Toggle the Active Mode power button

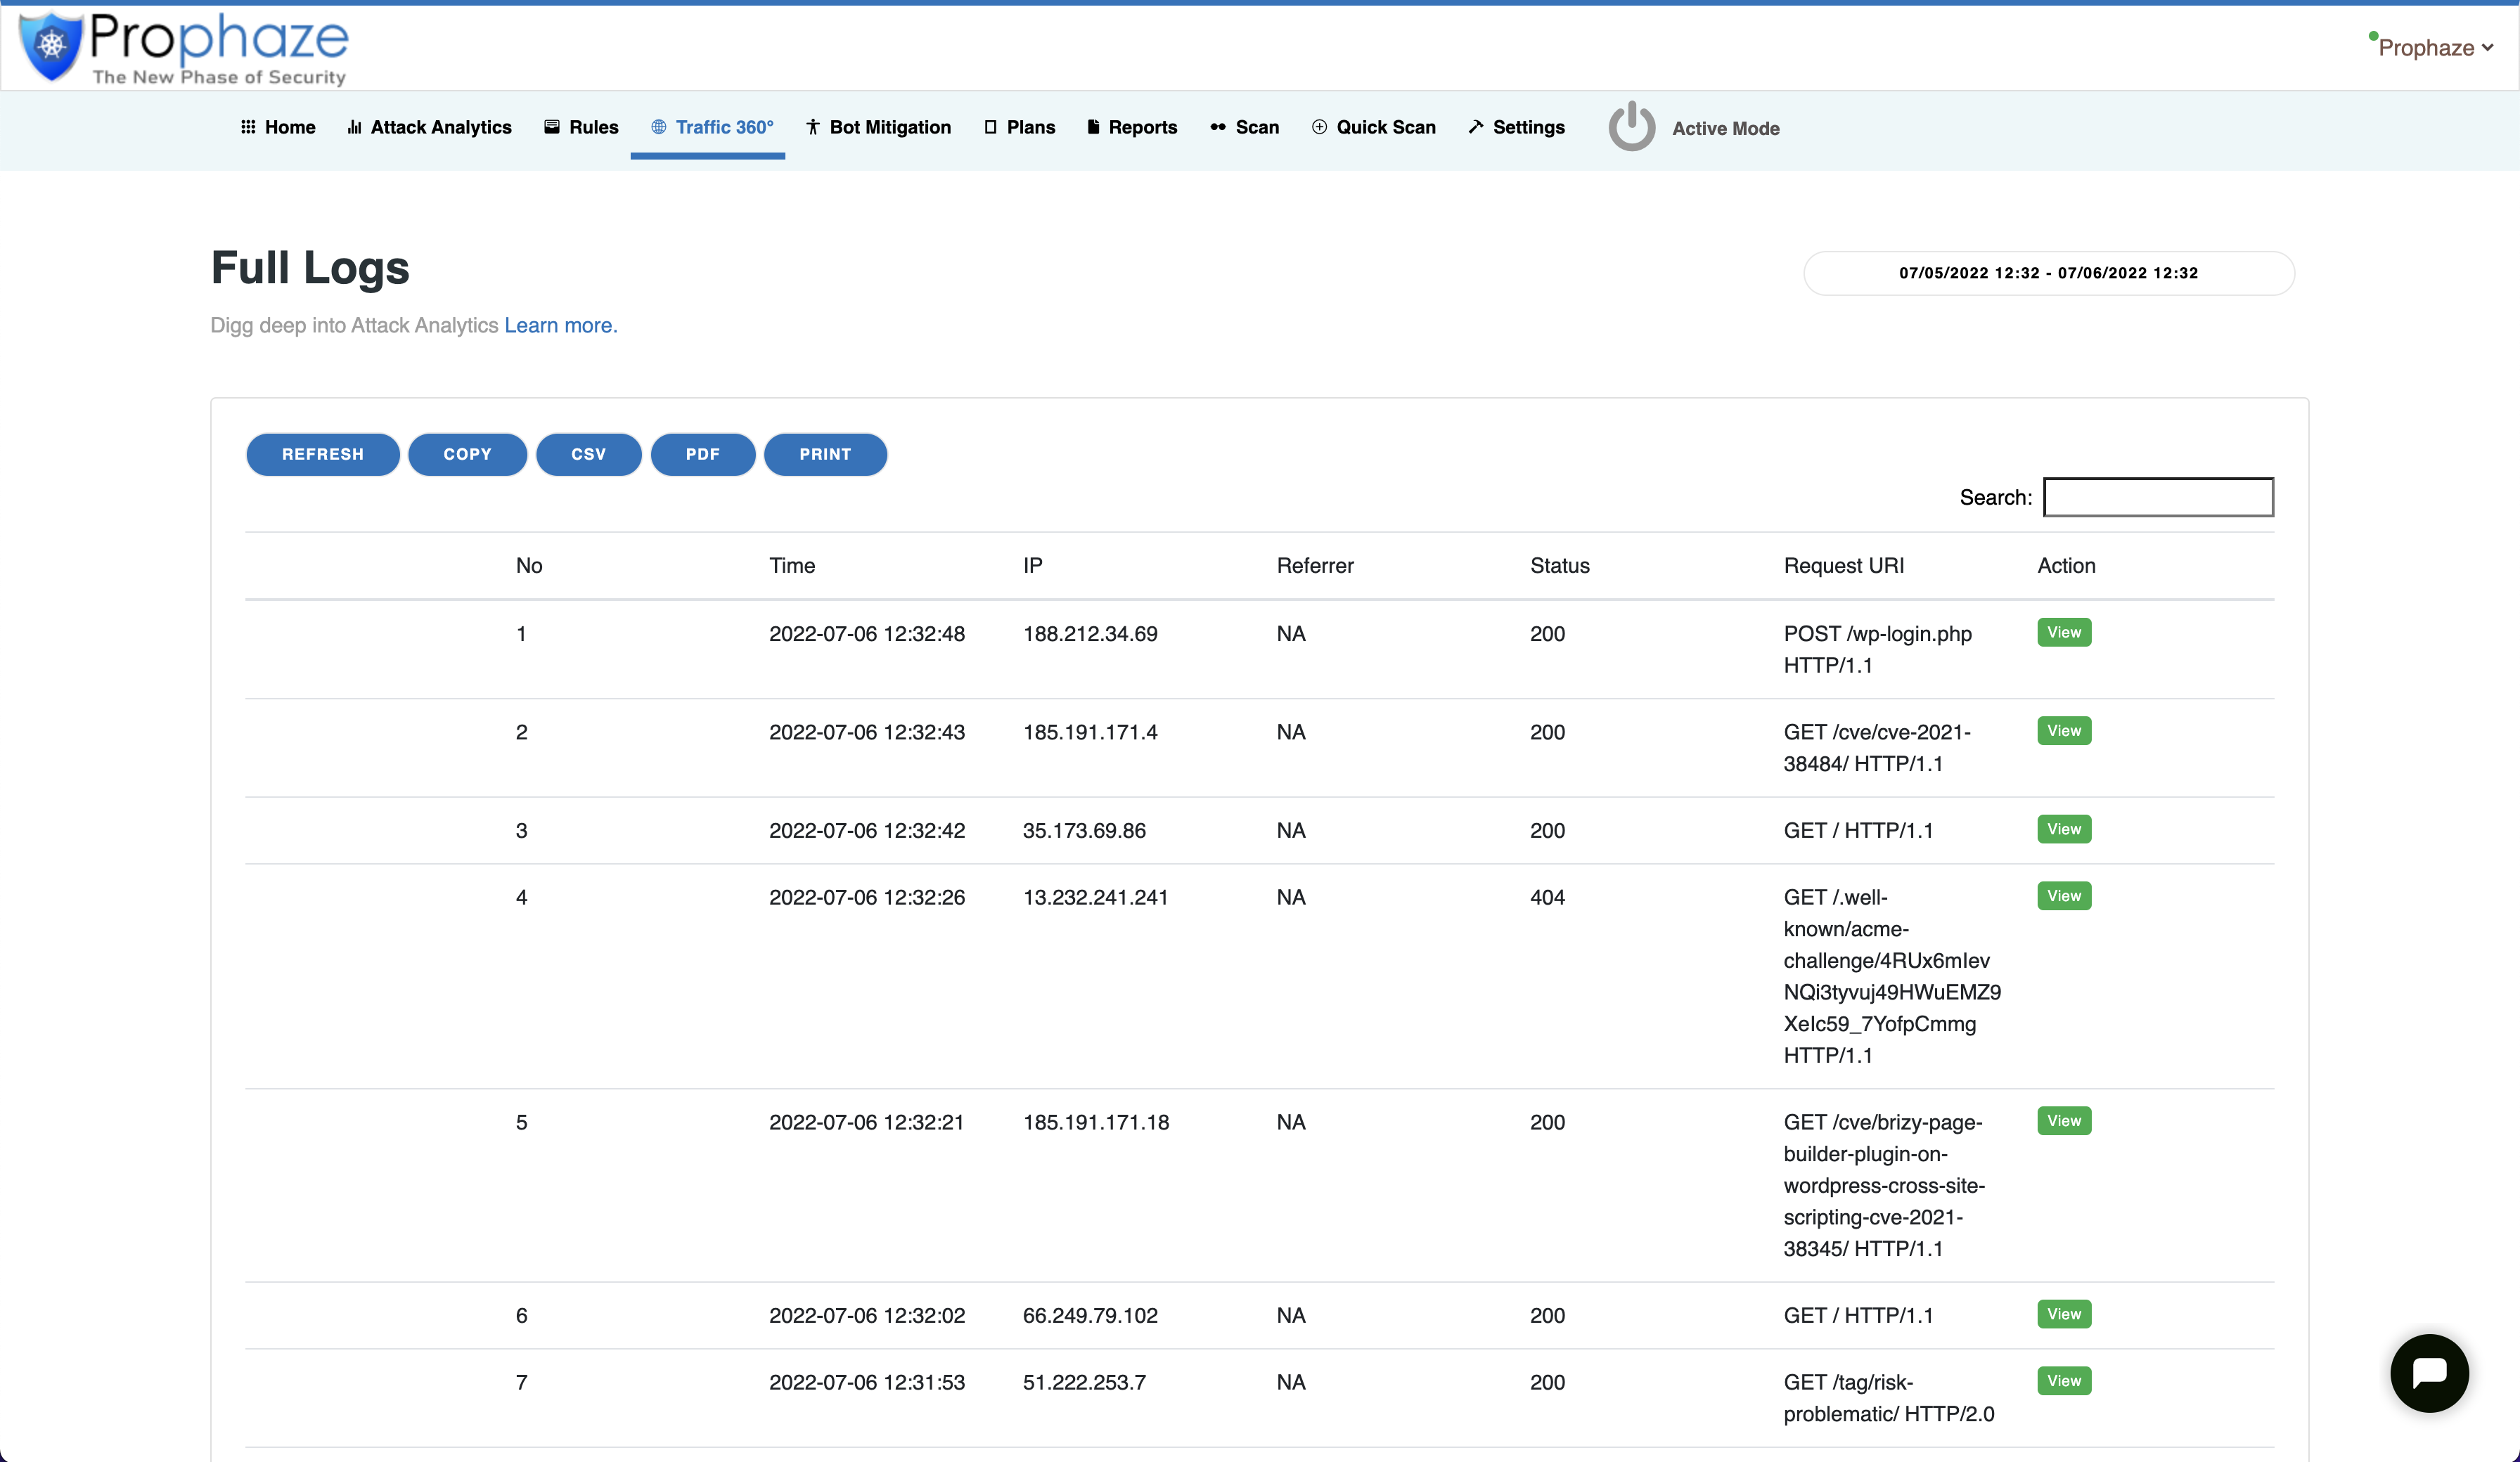point(1631,127)
